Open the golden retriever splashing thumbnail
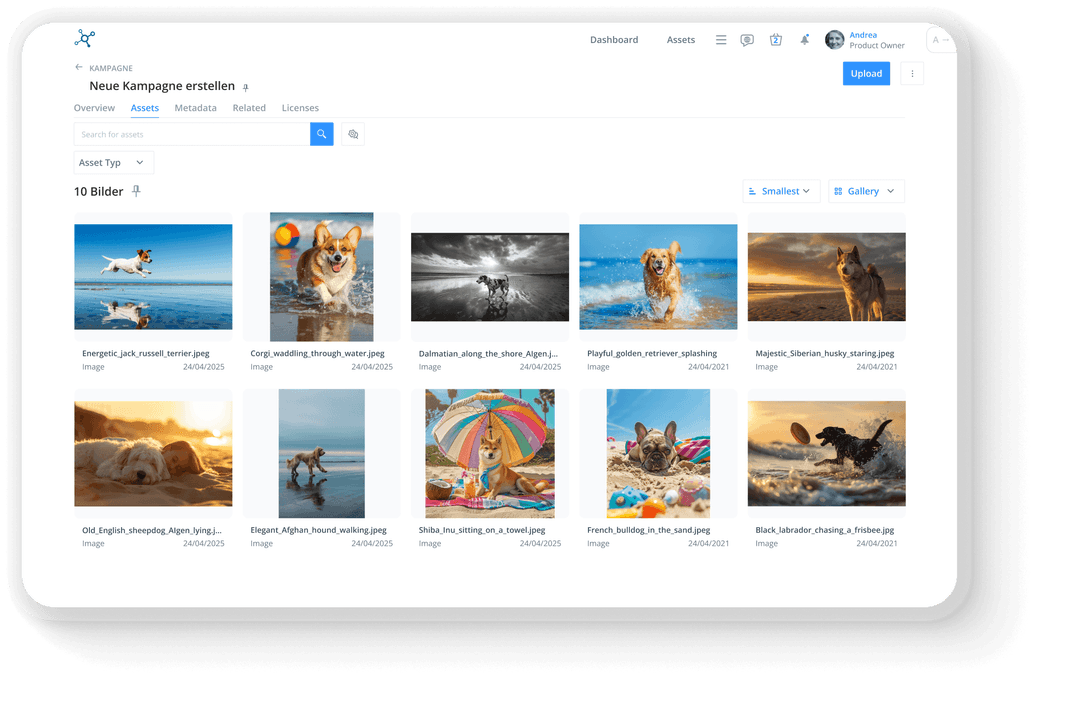This screenshot has width=1080, height=718. click(658, 277)
